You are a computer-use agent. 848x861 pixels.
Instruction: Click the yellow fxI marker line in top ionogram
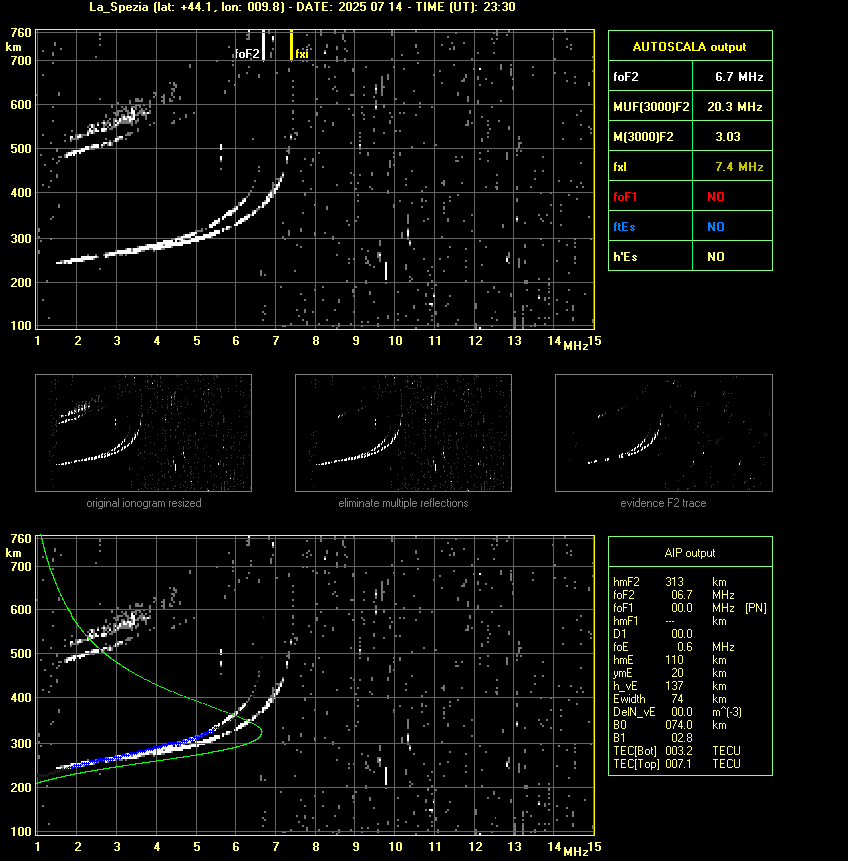coord(291,45)
